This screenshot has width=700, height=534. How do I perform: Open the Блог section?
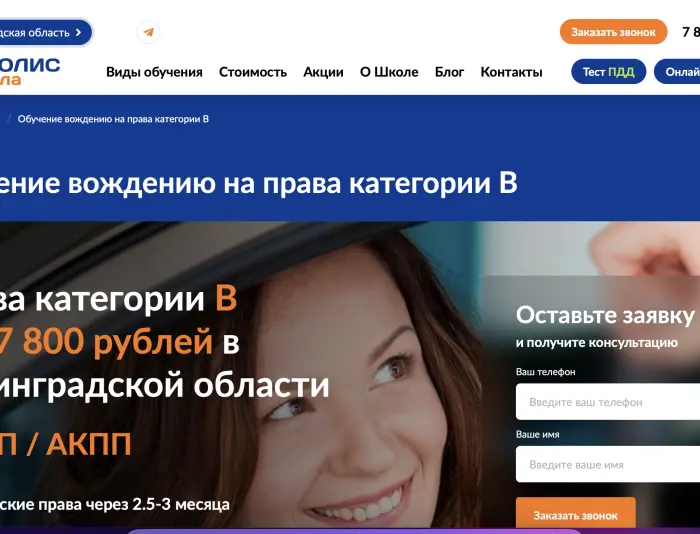click(x=449, y=72)
